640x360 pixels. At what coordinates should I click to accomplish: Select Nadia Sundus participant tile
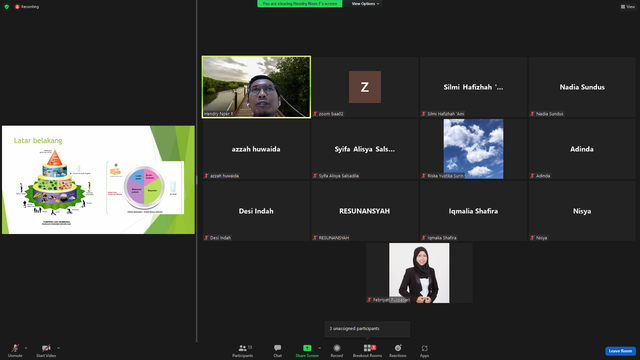point(582,87)
